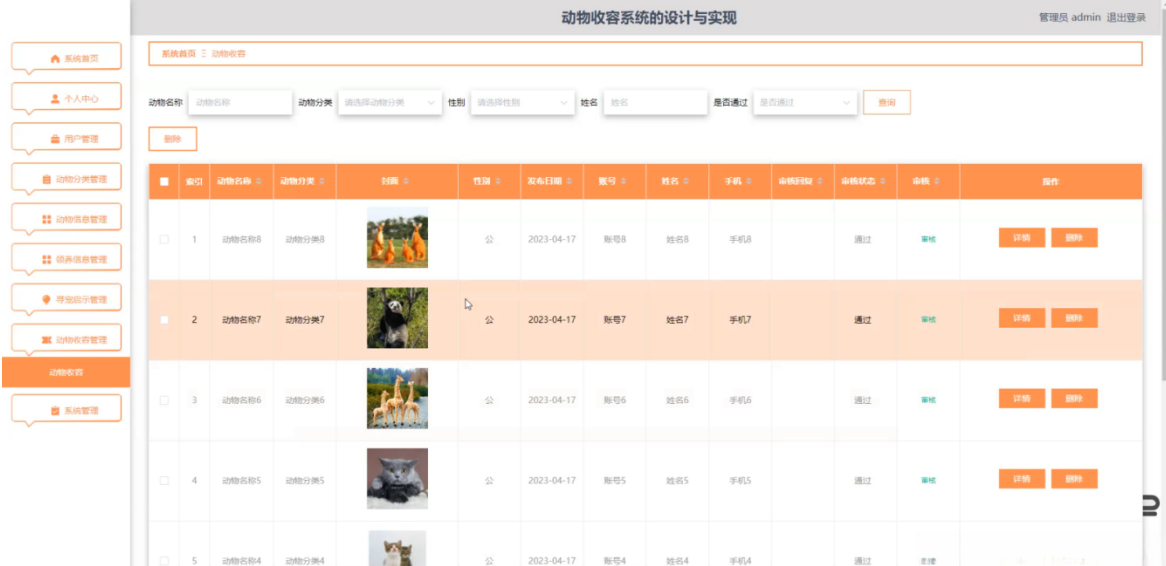Click 系统首页 in the breadcrumb

178,54
